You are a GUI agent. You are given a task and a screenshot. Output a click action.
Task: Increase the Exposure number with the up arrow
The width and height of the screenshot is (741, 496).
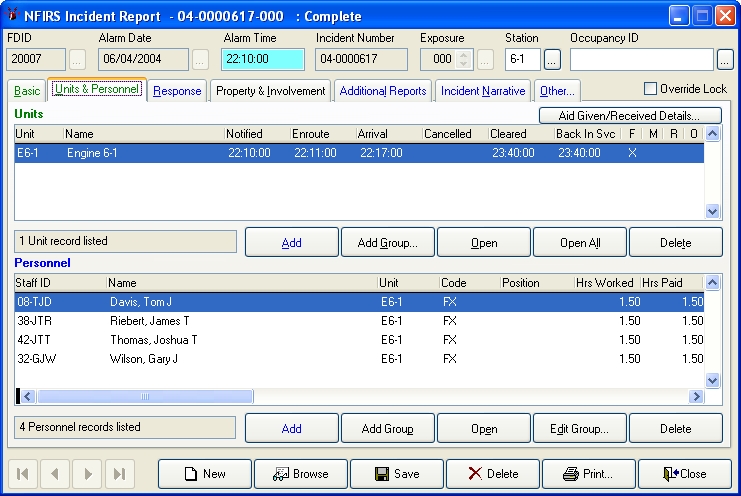pos(464,55)
